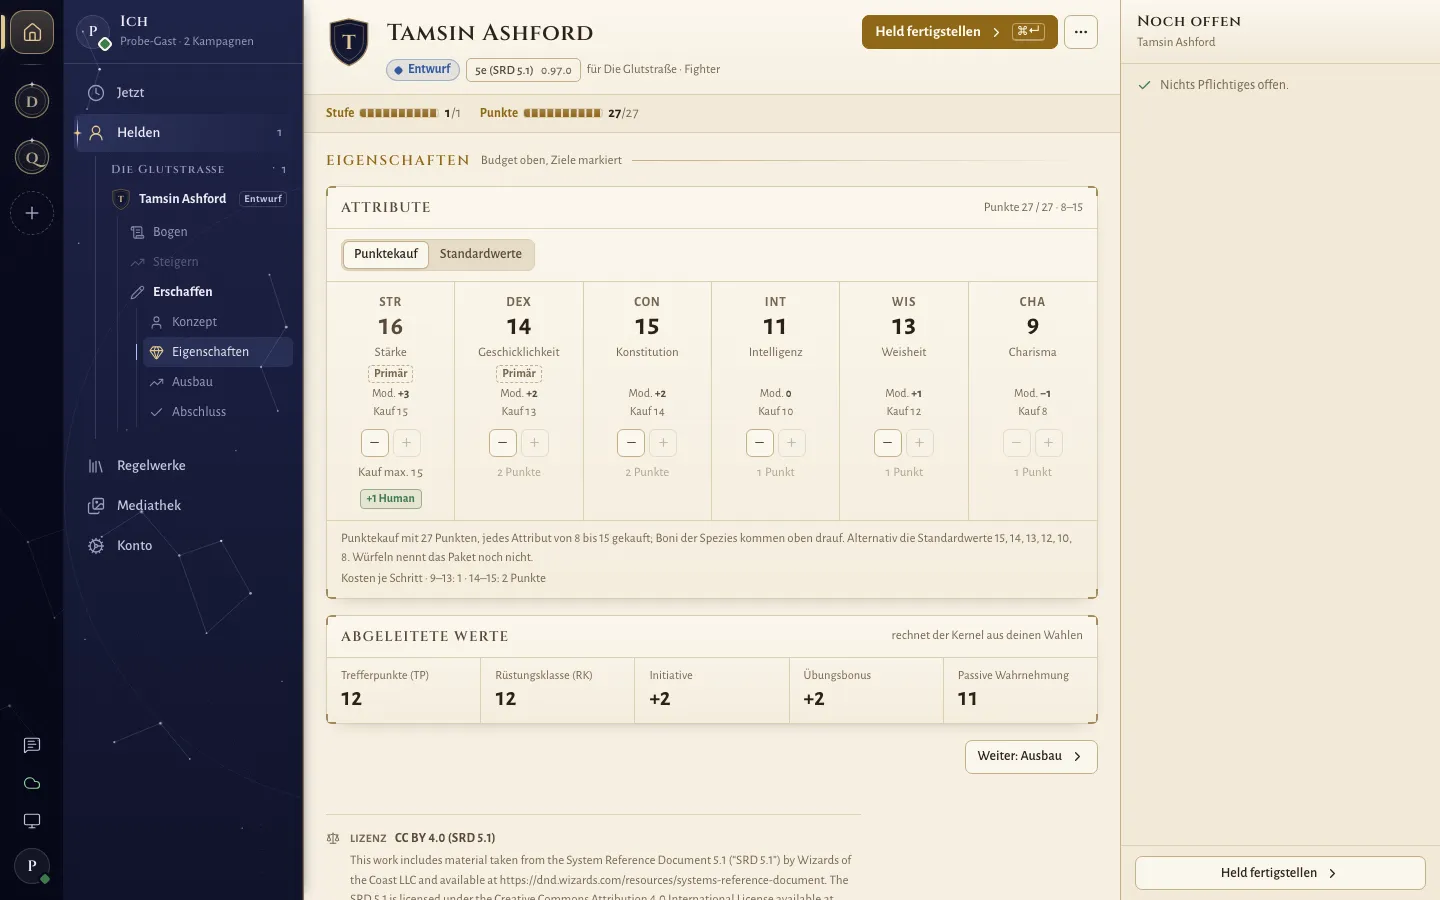This screenshot has height=900, width=1440.
Task: Click the top Held fertigstellen button
Action: click(x=960, y=32)
